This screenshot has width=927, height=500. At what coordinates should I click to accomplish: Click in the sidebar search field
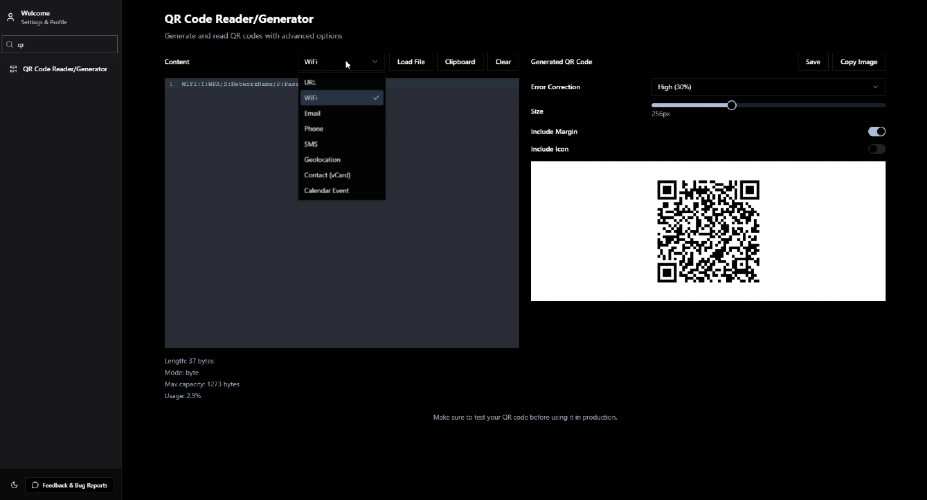[60, 44]
